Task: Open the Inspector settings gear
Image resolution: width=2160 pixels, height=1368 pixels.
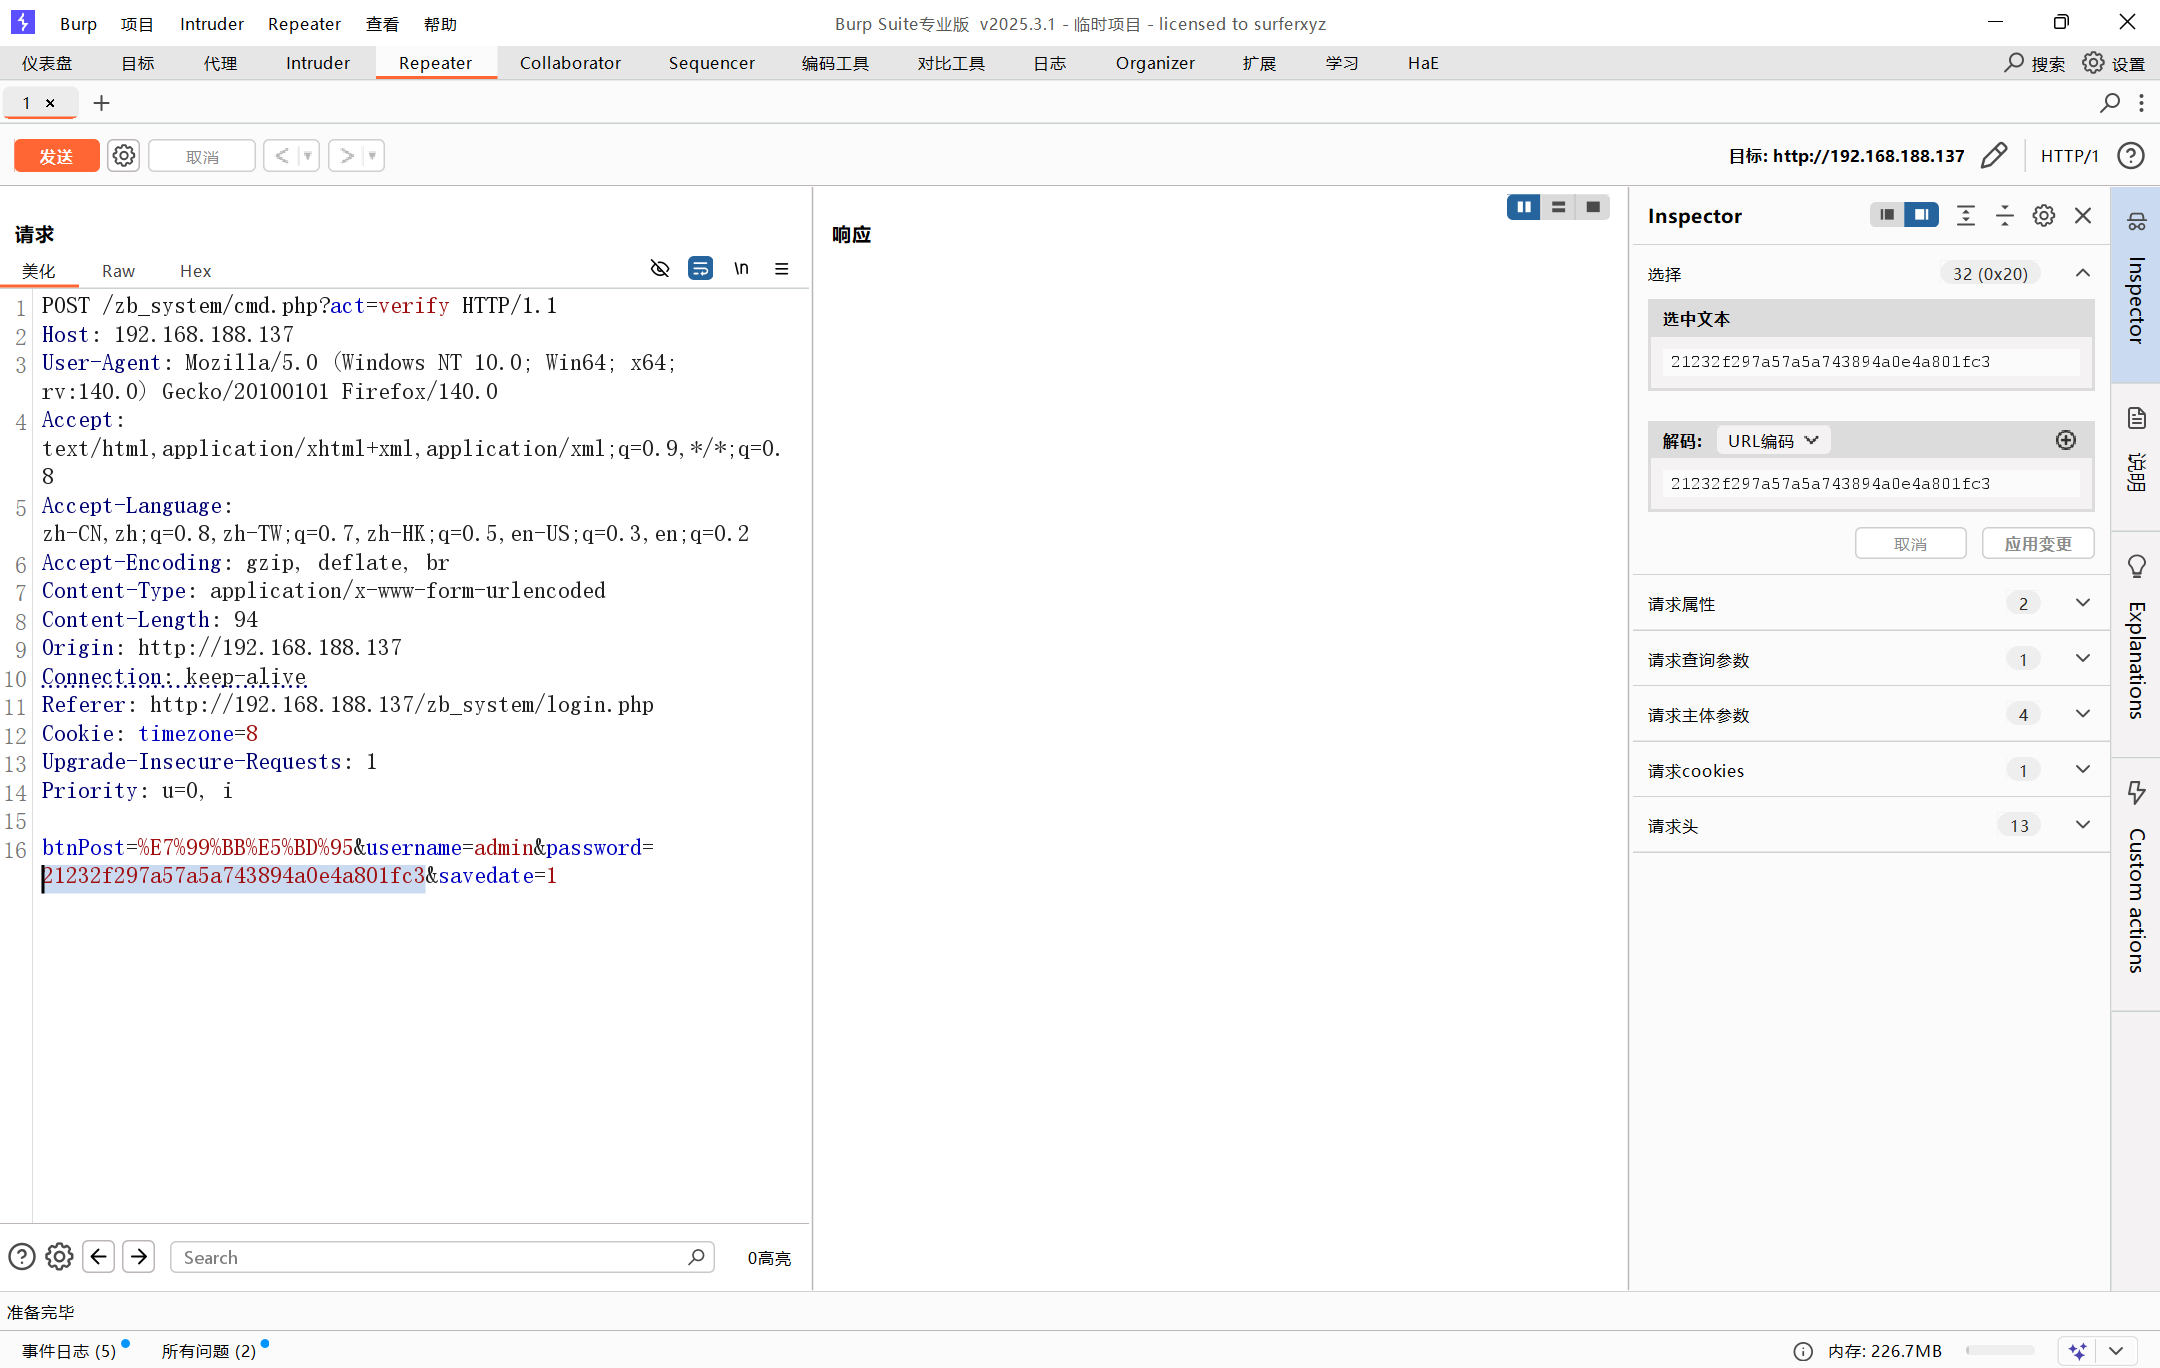Action: 2043,216
